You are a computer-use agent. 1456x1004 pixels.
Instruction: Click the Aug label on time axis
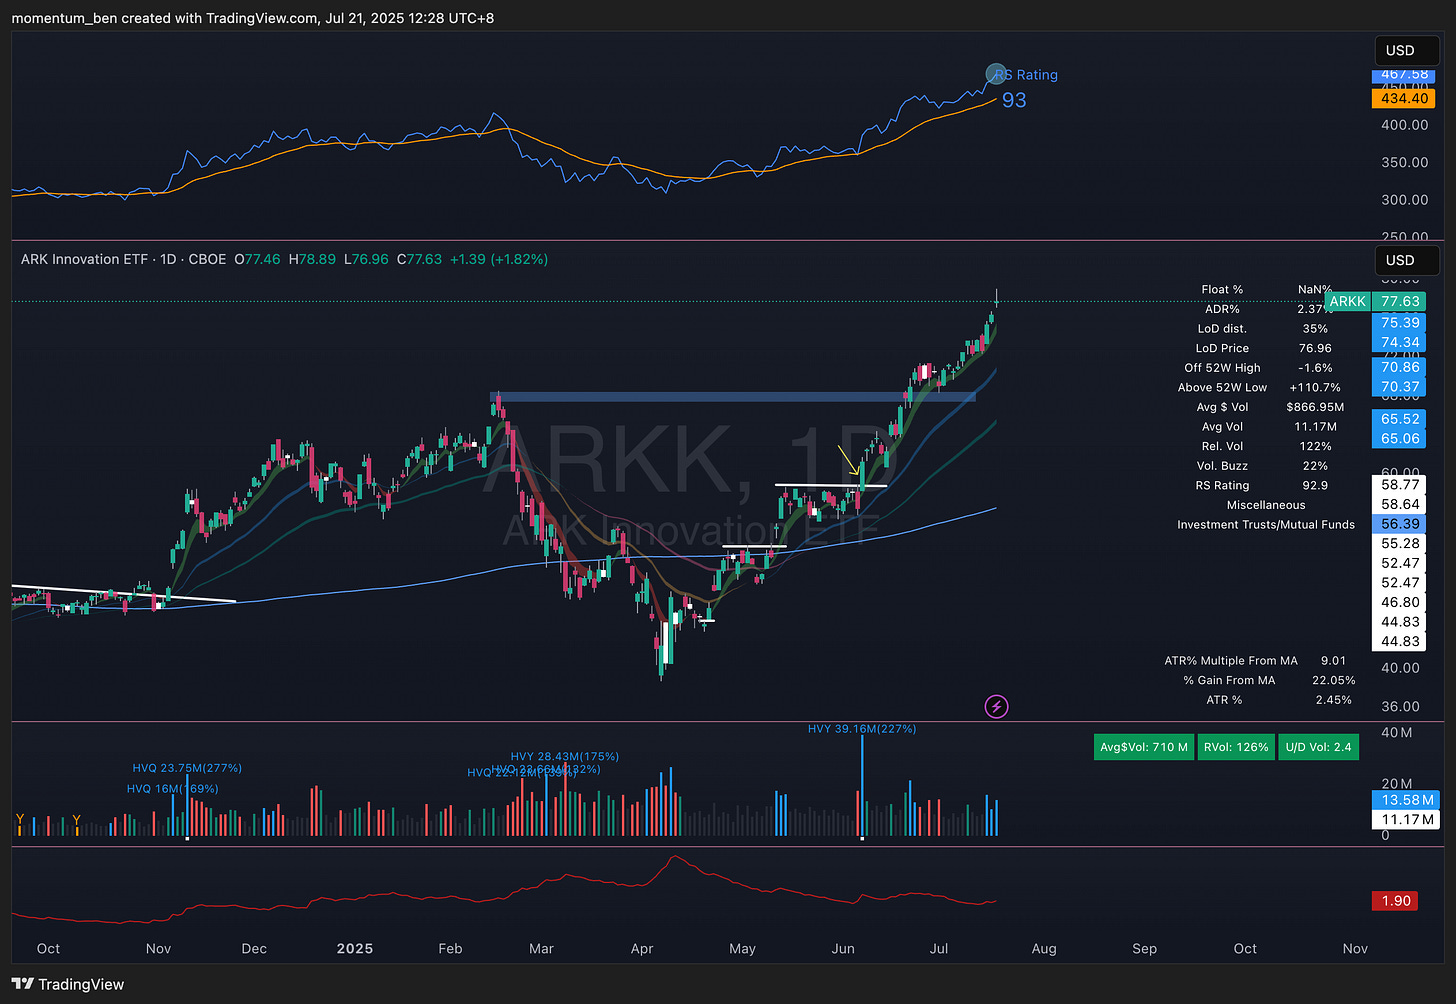1044,948
